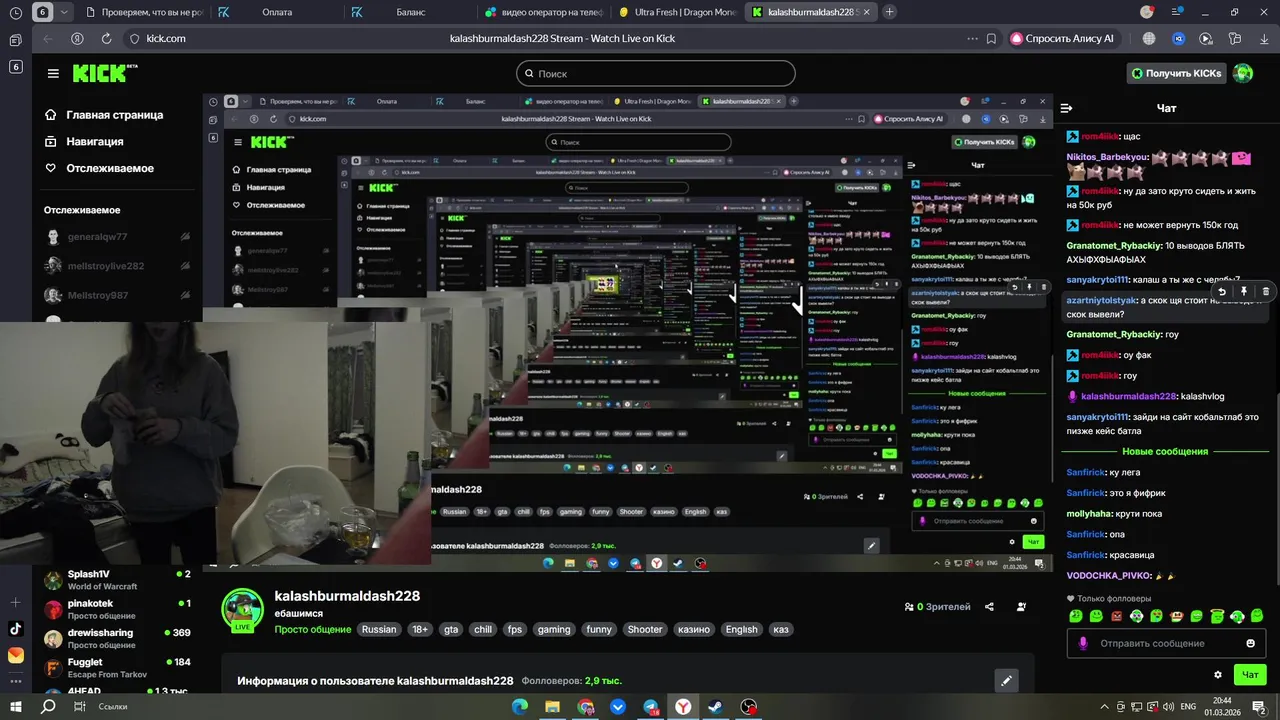Click reply icon on azartniytolstyak message
This screenshot has width=1280, height=720.
pyautogui.click(x=1221, y=292)
